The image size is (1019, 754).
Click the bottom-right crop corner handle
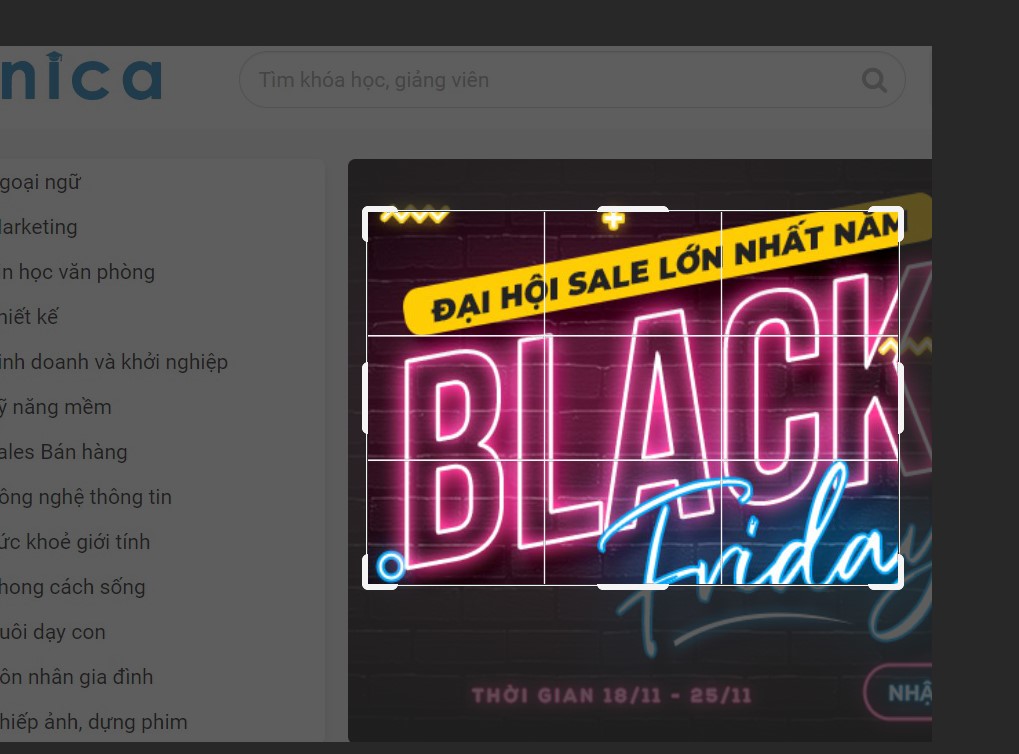point(899,583)
